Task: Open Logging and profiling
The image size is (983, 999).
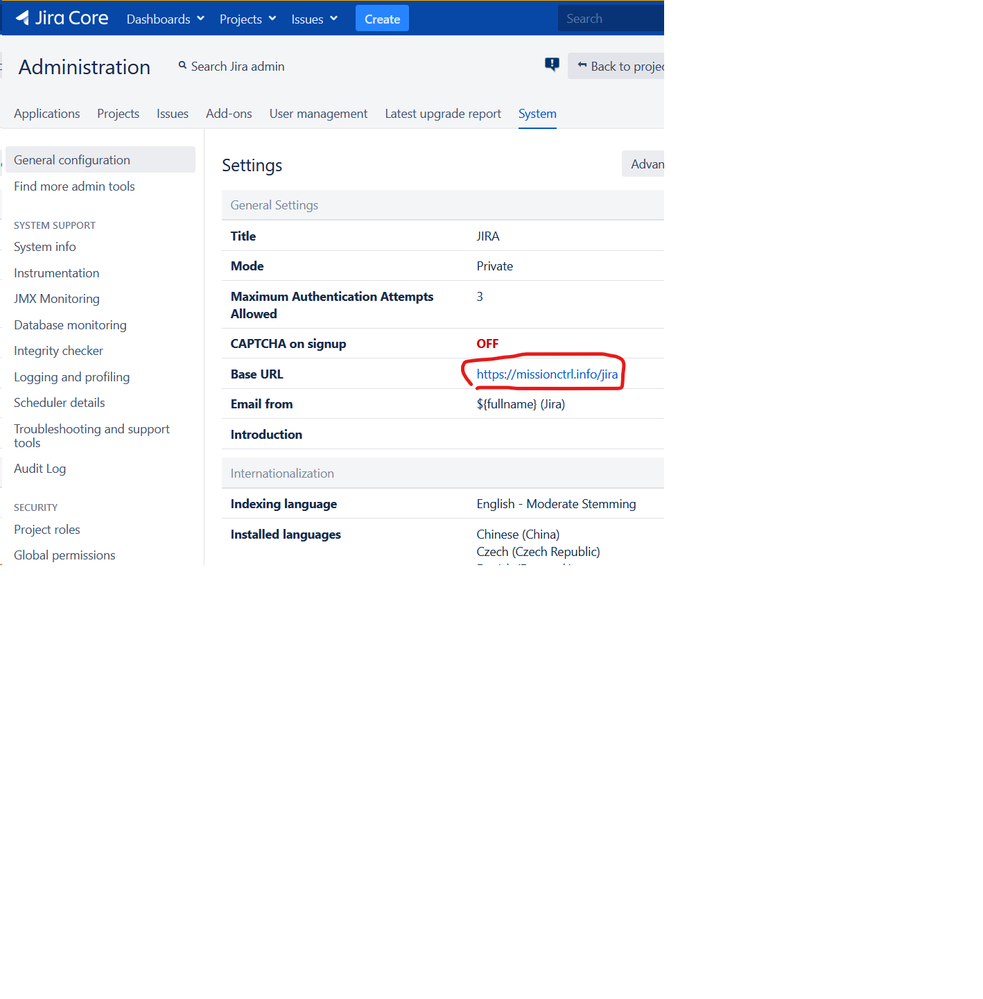Action: [x=72, y=377]
